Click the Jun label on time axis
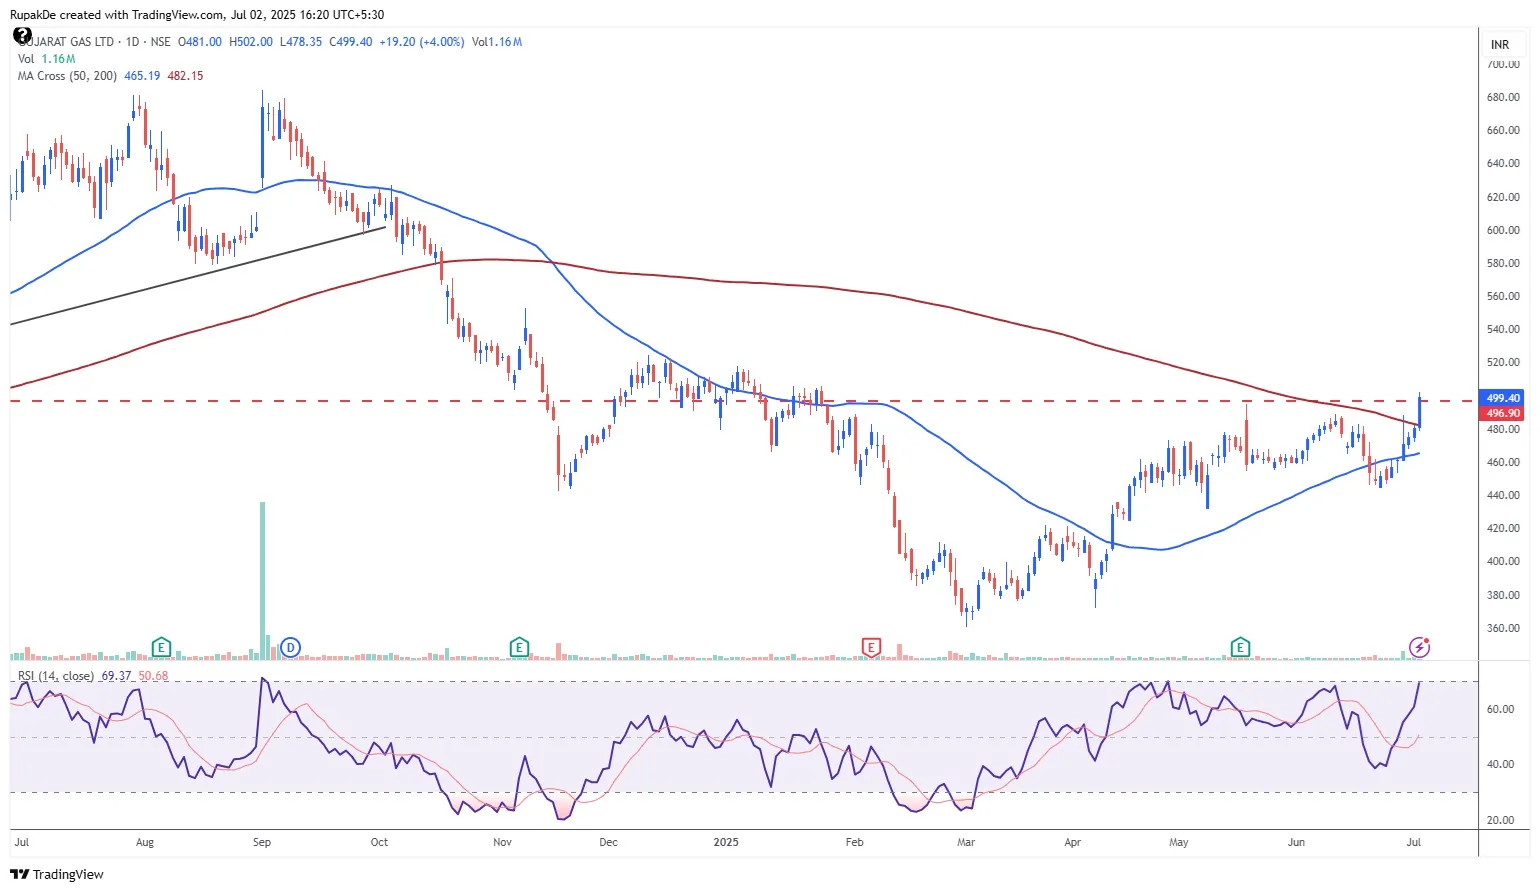This screenshot has height=892, width=1540. tap(1296, 843)
